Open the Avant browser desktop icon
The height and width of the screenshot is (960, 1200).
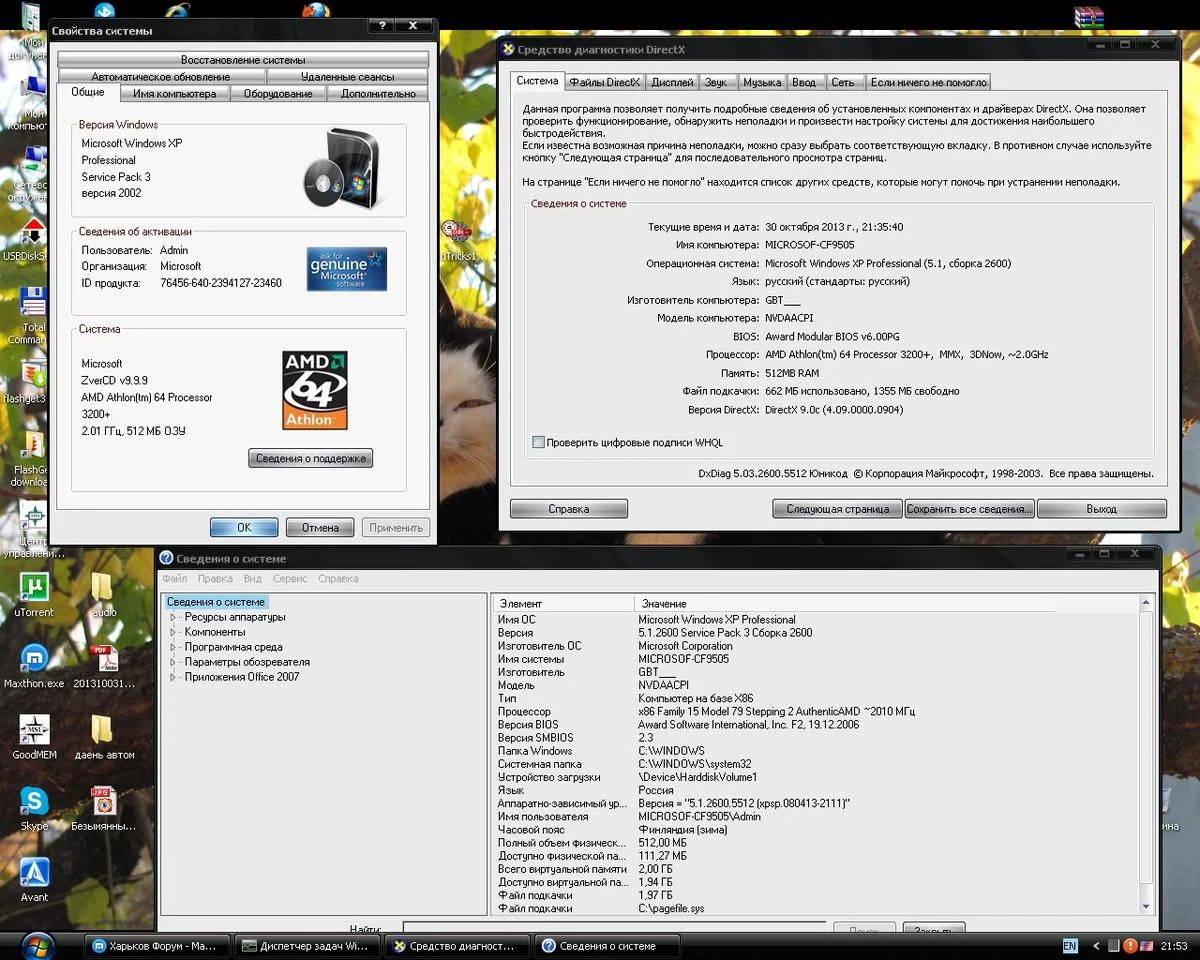34,873
